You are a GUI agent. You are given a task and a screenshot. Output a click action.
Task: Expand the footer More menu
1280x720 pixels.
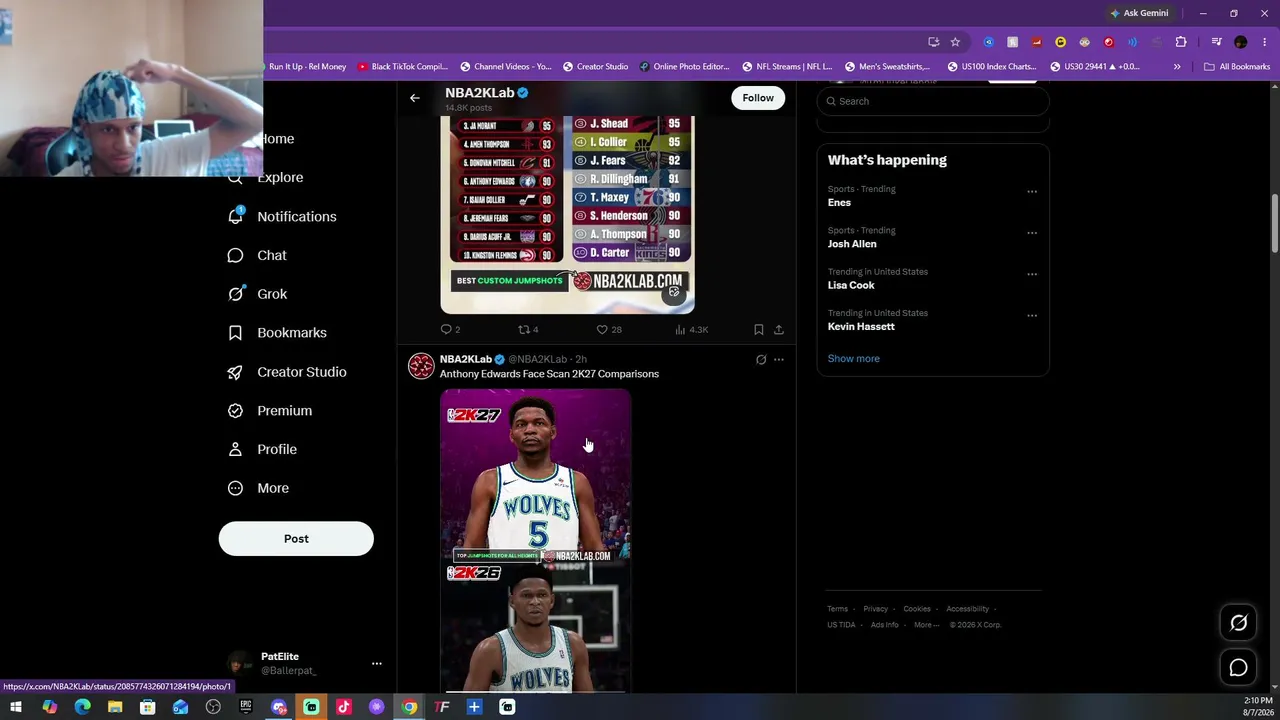click(926, 625)
